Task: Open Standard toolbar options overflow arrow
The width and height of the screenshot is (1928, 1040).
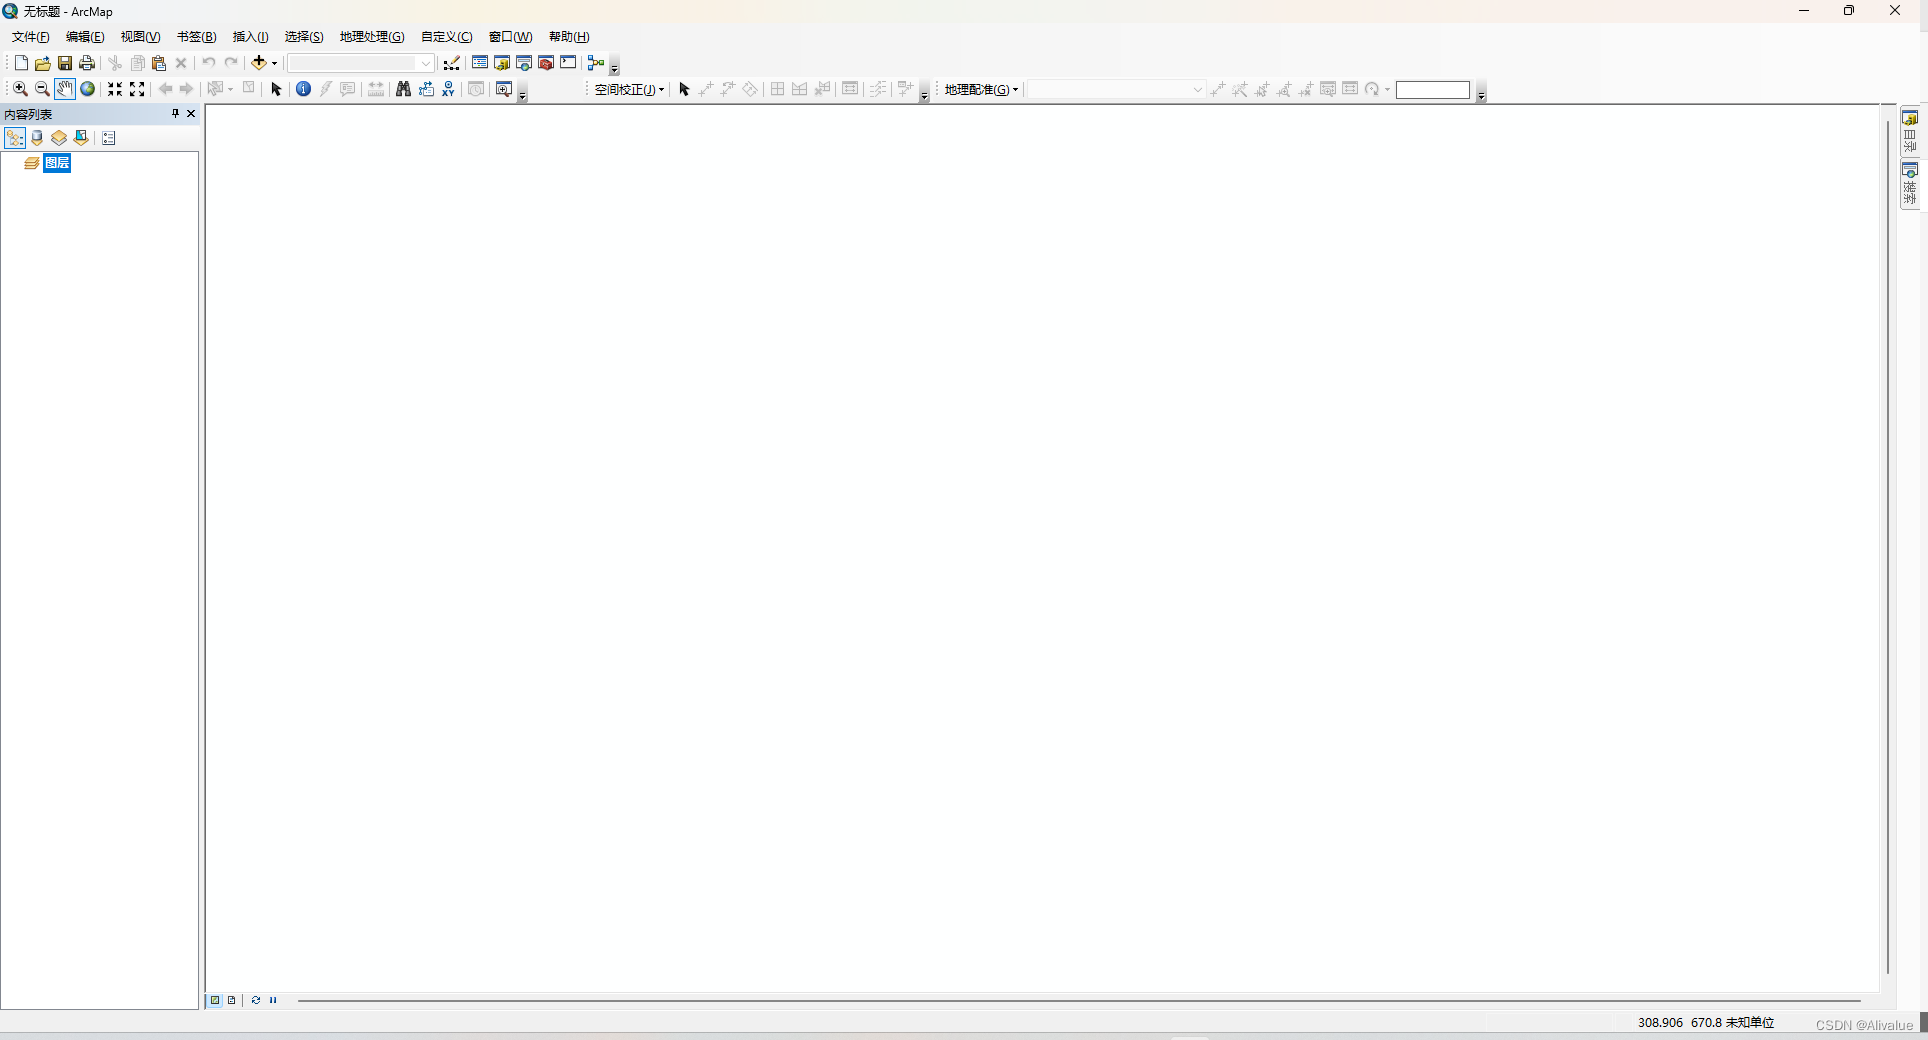Action: [x=614, y=67]
